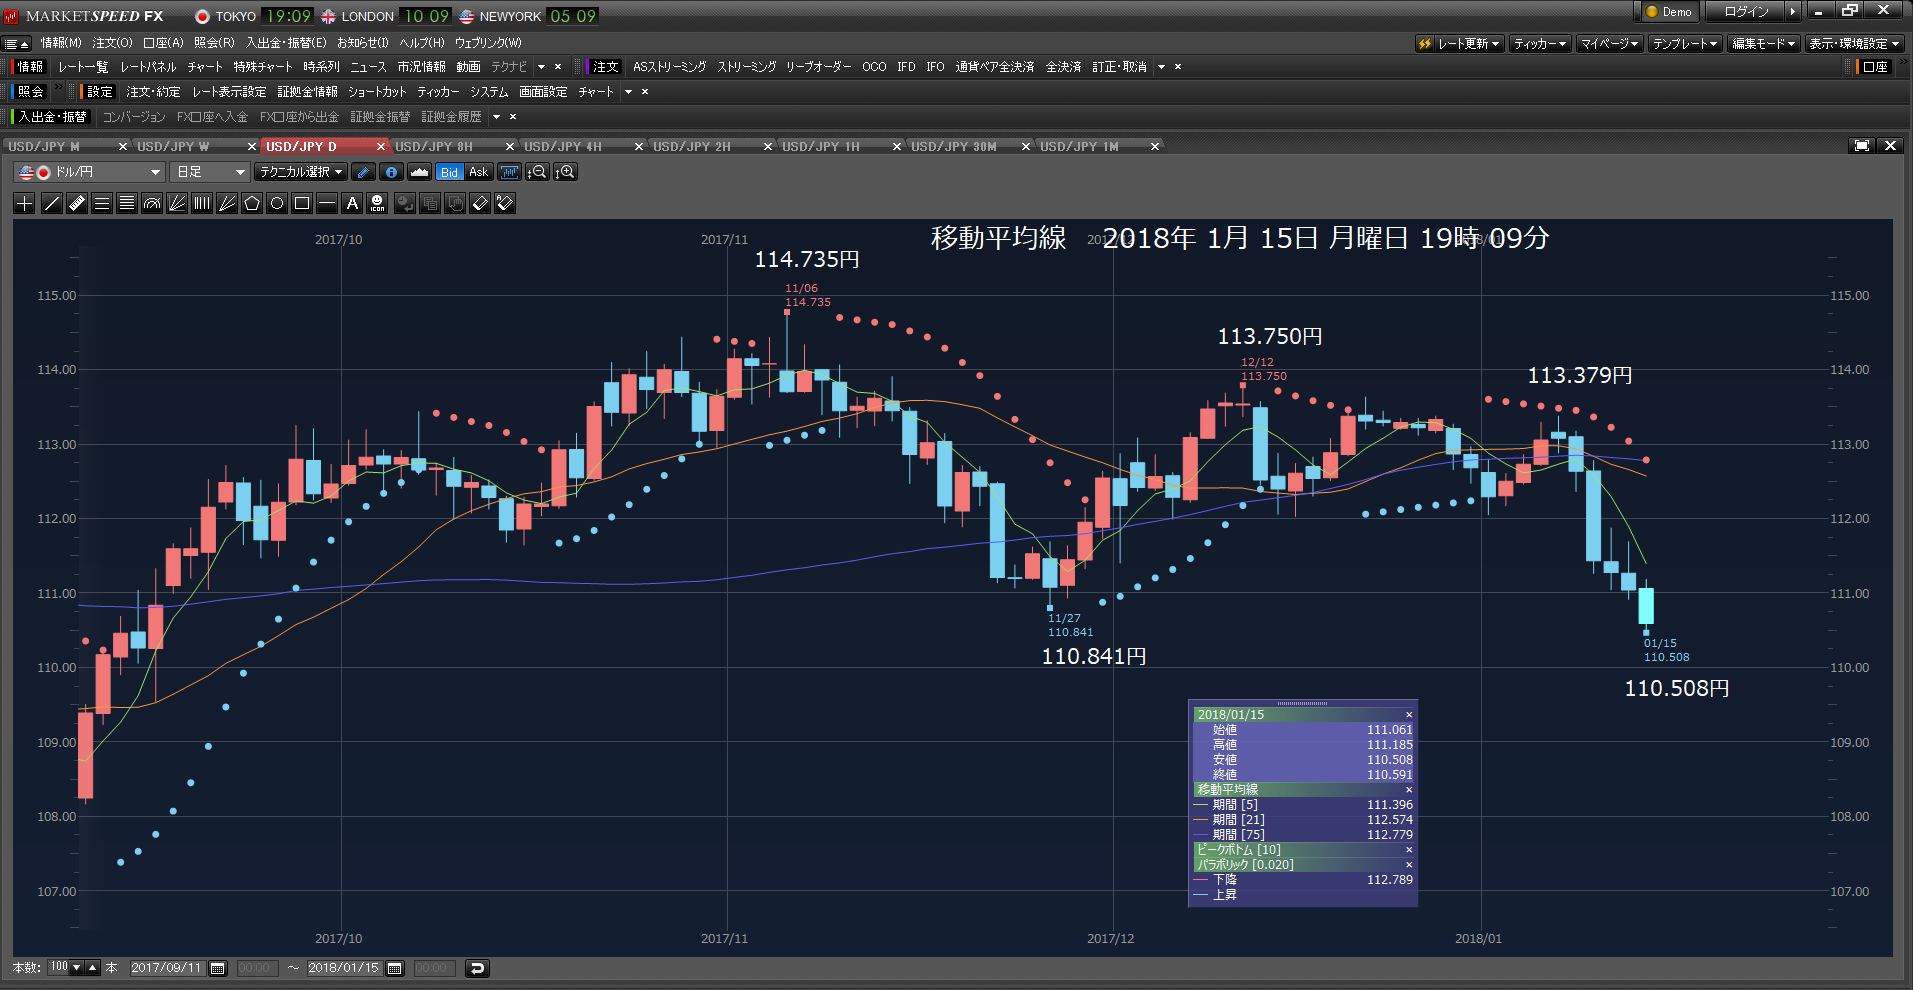1913x990 pixels.
Task: Select the crosshair cursor drawing tool
Action: [25, 203]
